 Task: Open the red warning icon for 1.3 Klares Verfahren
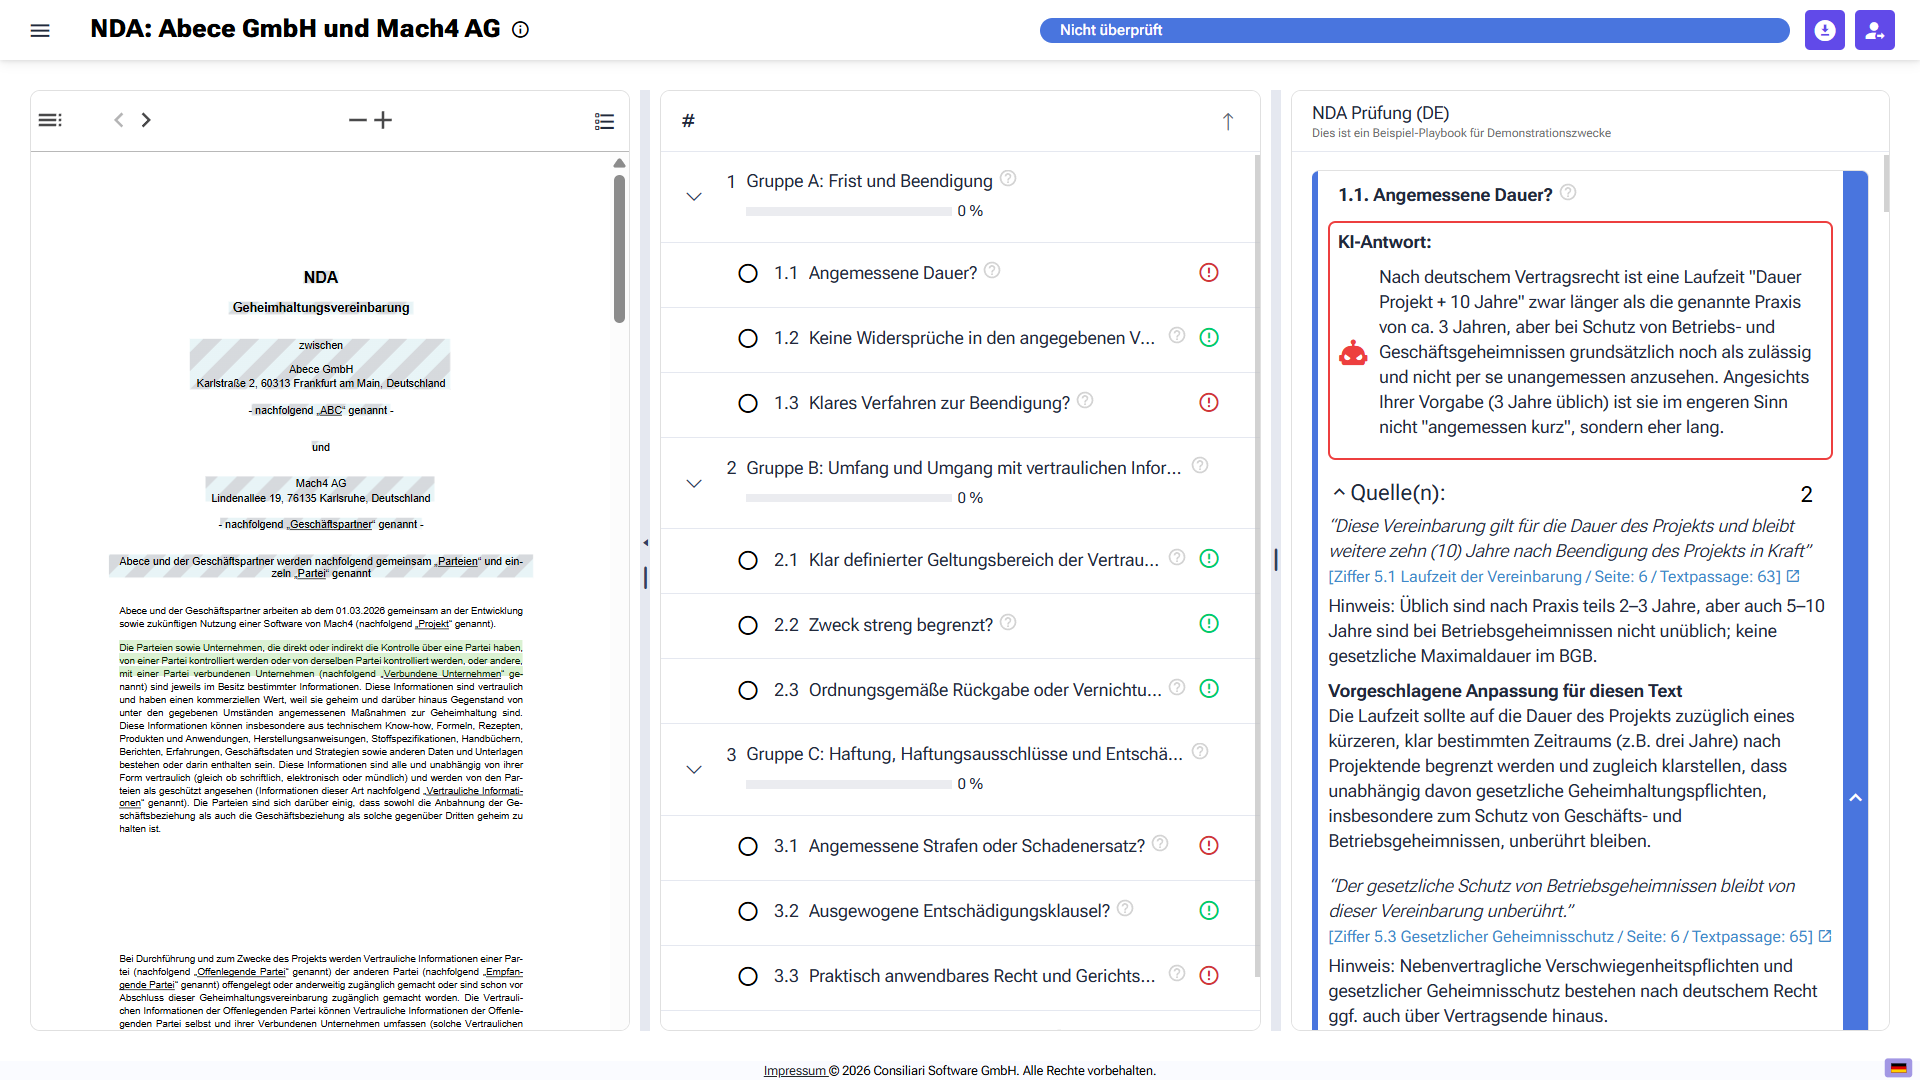[x=1208, y=402]
